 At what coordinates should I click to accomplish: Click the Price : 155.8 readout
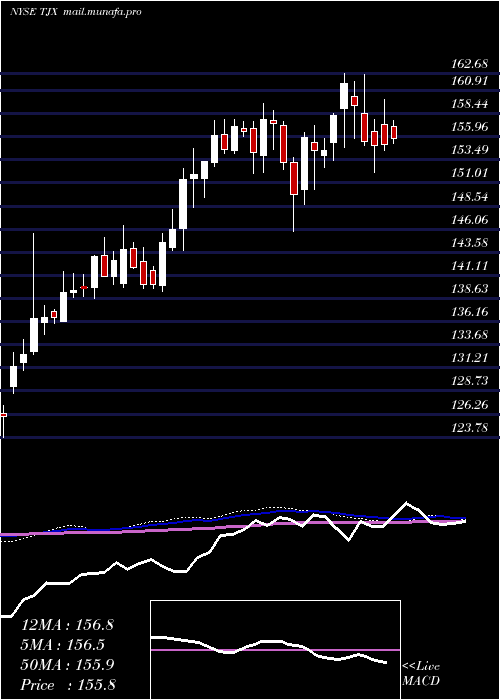click(x=68, y=685)
